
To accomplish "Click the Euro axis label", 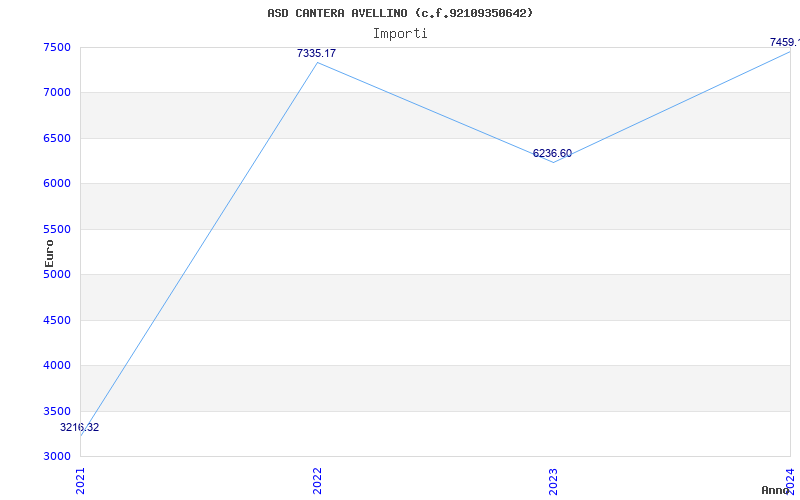I will pos(49,253).
